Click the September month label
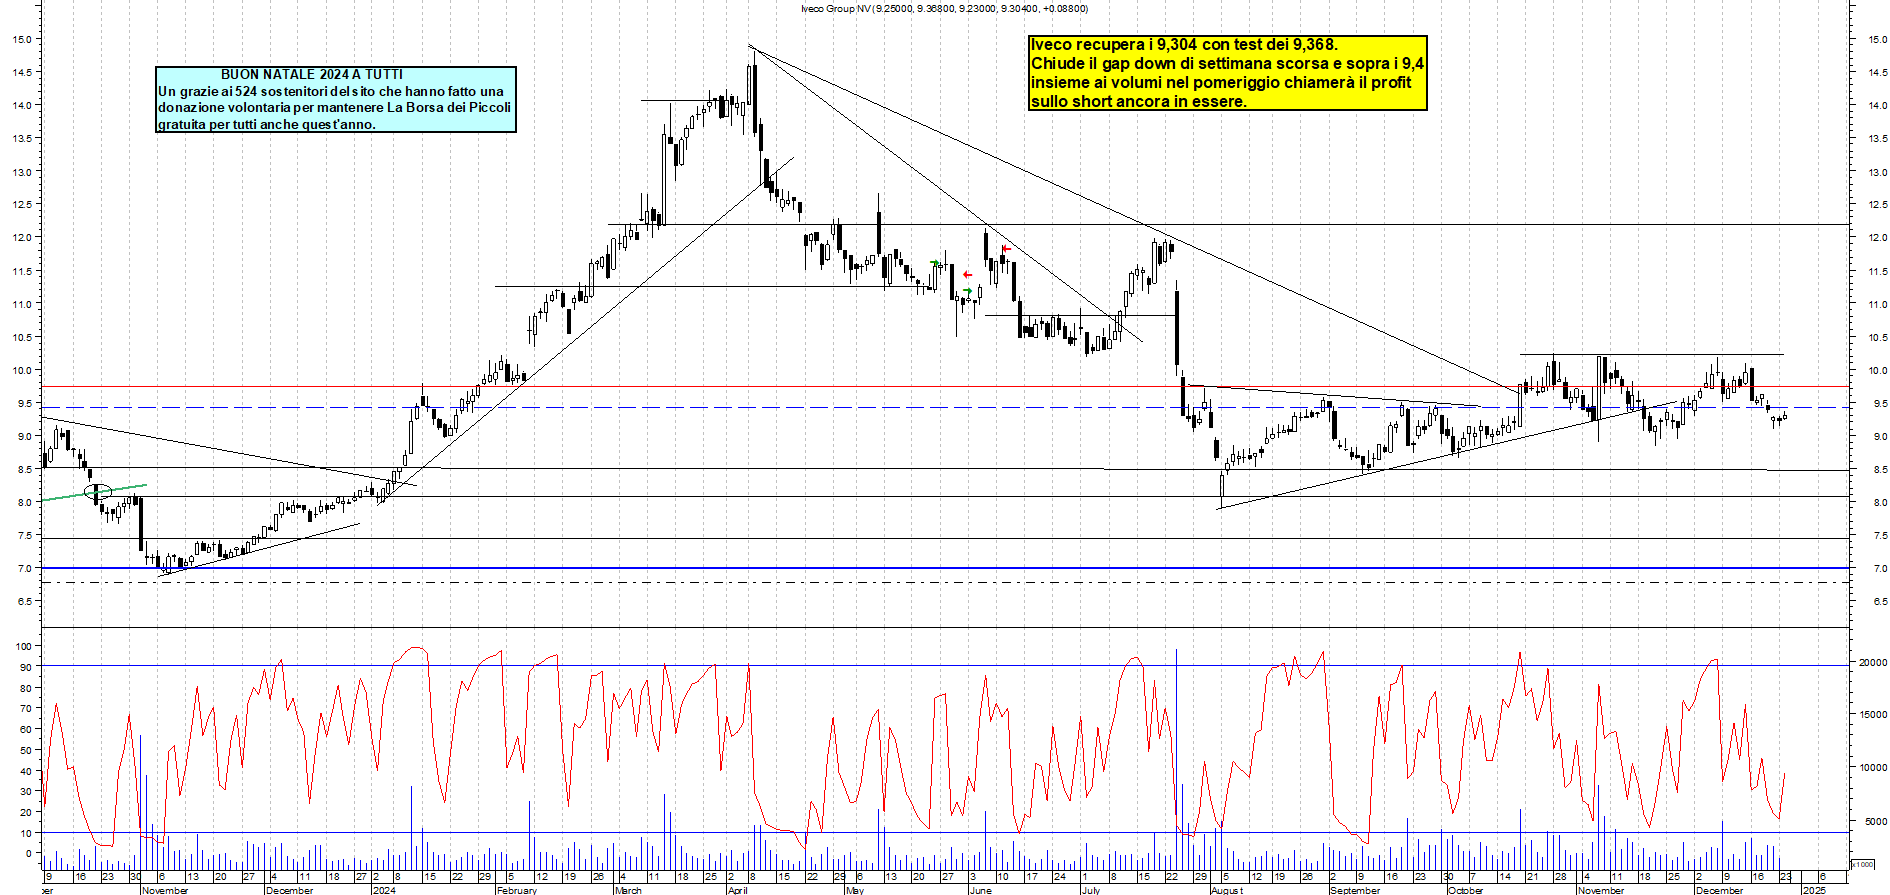The image size is (1890, 895). (x=1355, y=890)
